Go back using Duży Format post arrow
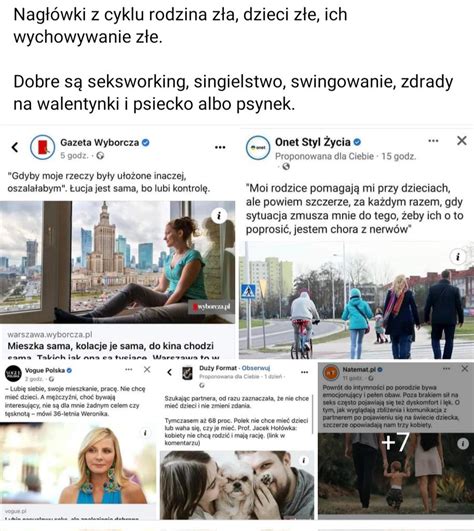 pyautogui.click(x=170, y=373)
